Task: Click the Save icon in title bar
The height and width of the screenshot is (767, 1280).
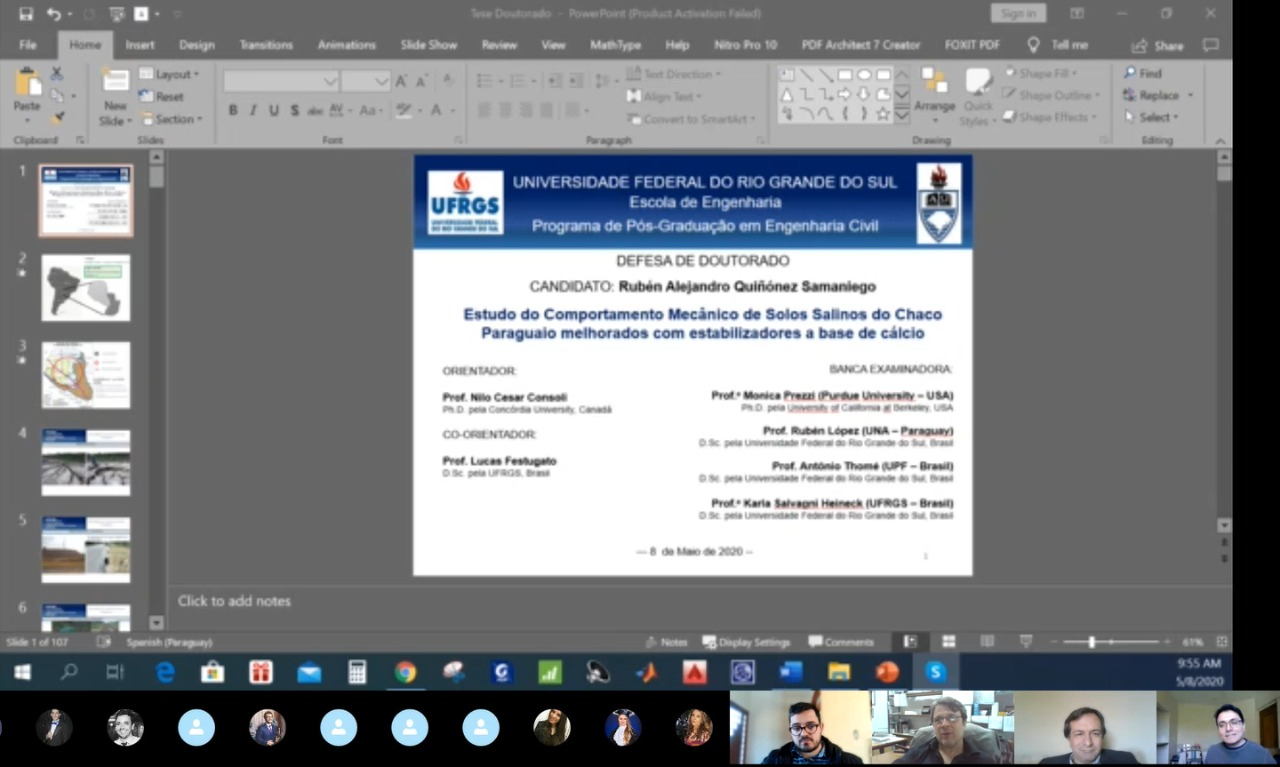Action: coord(26,14)
